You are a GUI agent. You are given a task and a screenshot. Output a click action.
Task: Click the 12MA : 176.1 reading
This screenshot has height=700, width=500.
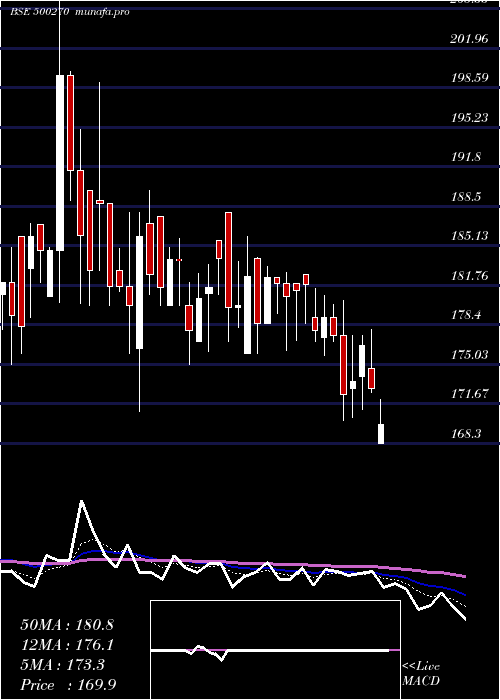[x=67, y=645]
